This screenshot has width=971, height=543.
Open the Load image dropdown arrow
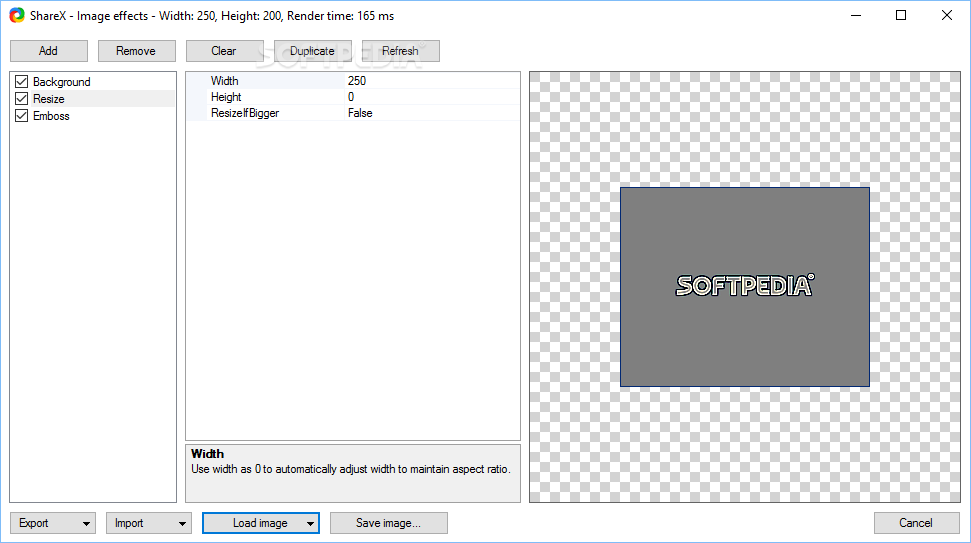click(310, 524)
